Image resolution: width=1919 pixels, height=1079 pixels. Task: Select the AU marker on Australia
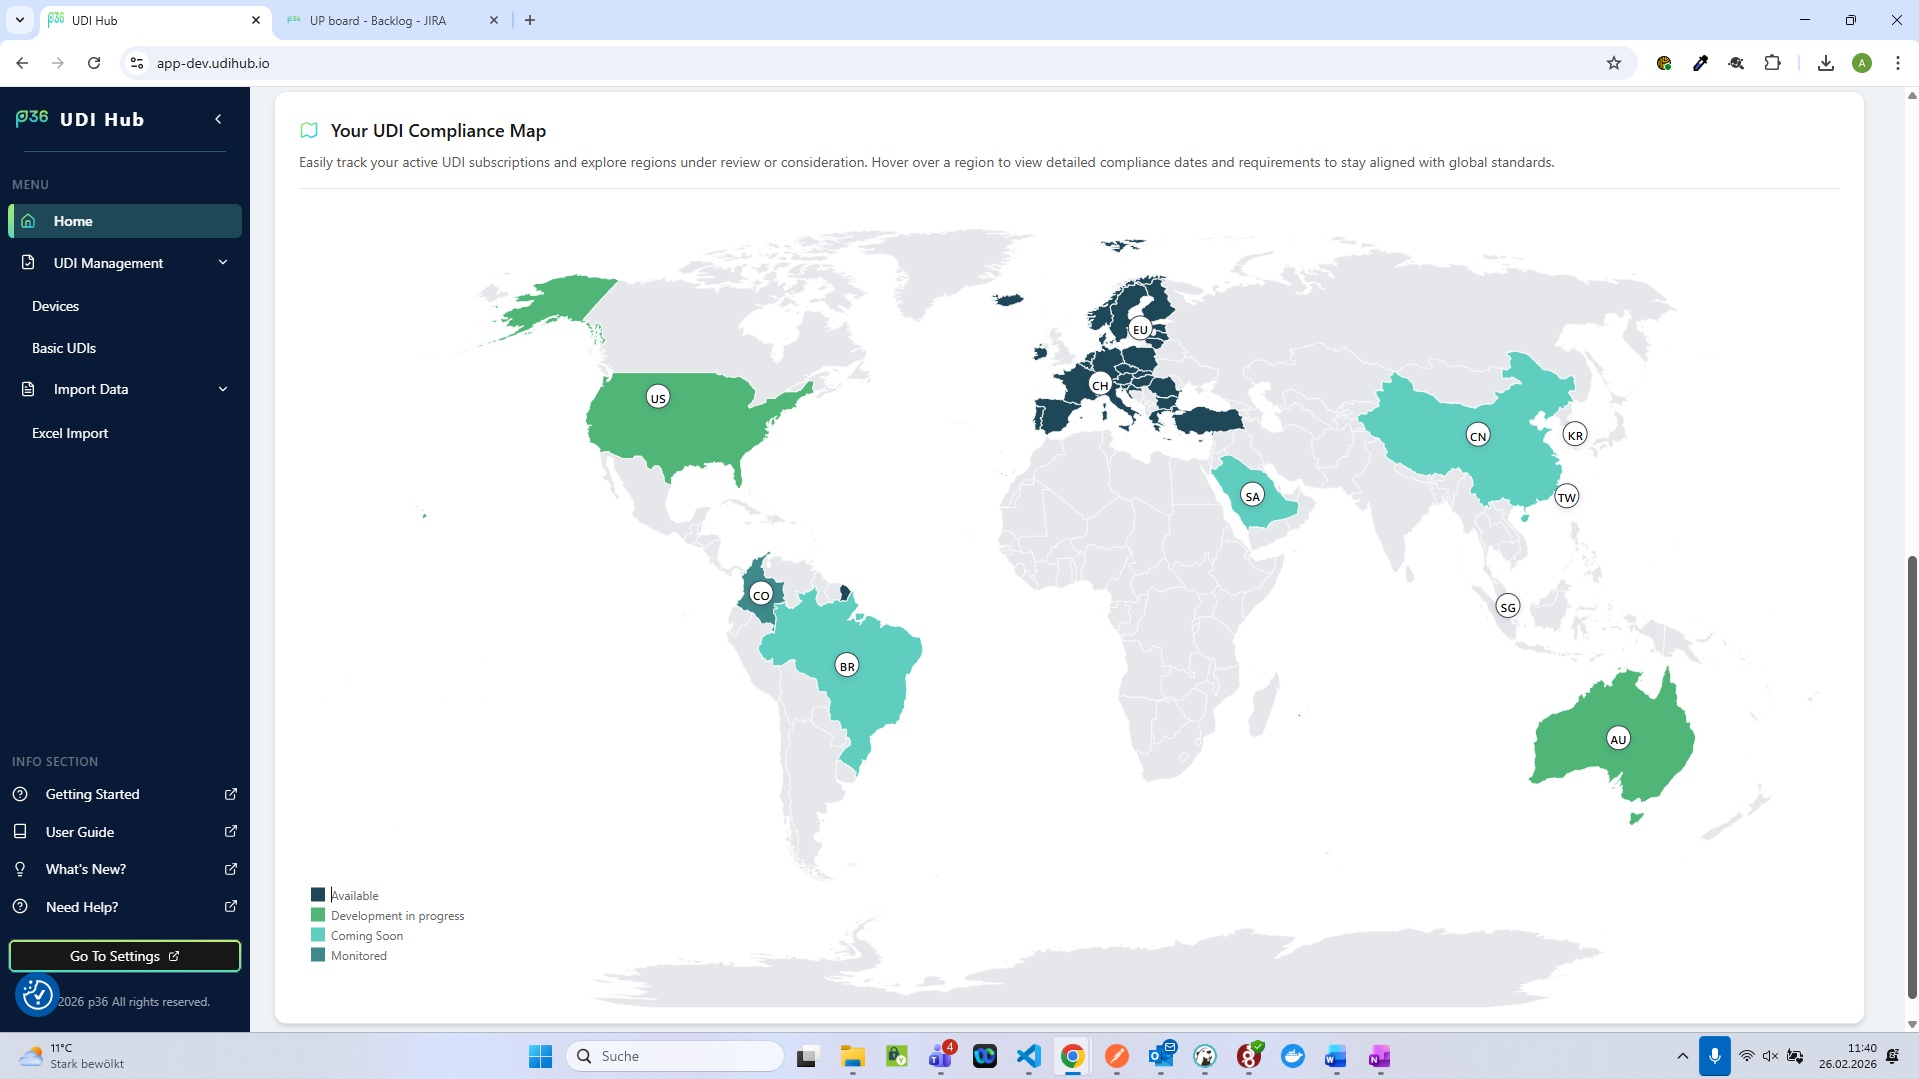[1617, 739]
